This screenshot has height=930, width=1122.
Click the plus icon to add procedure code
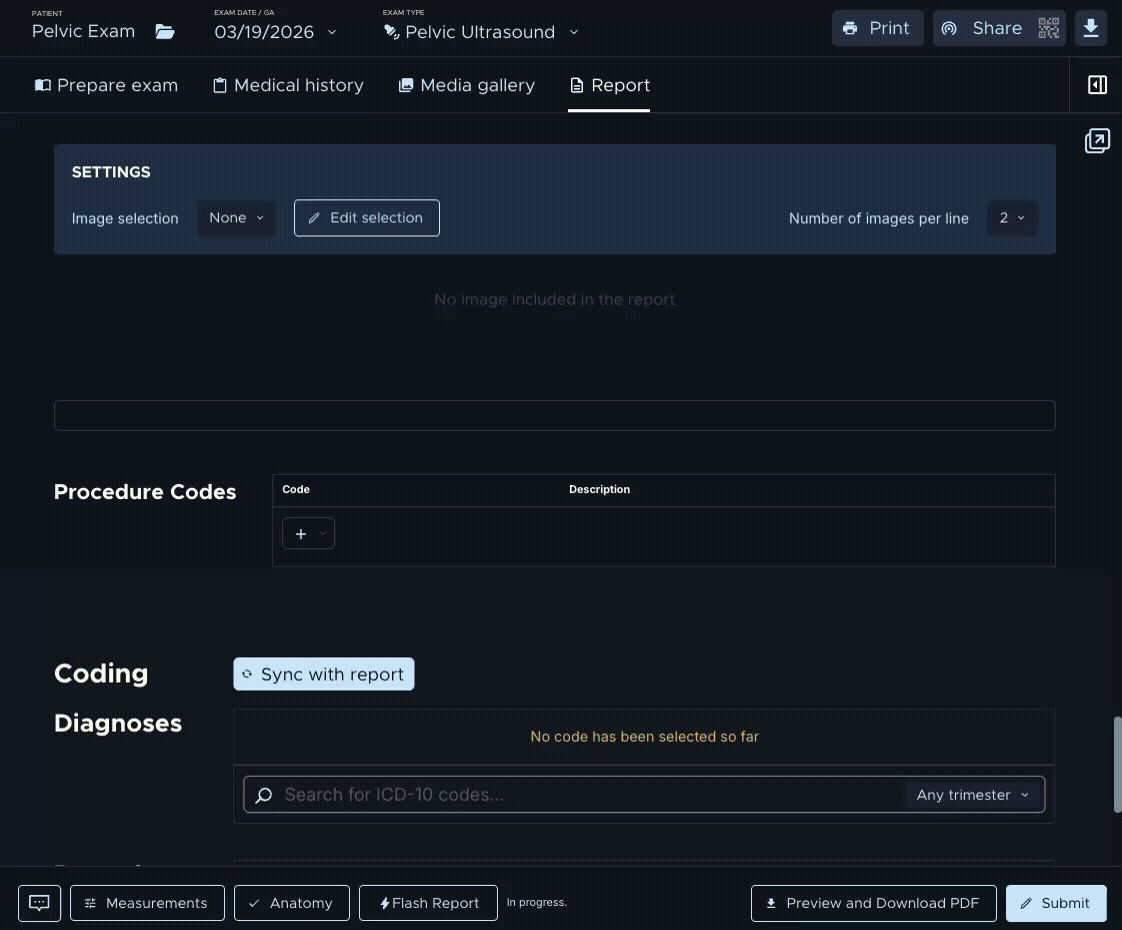click(x=301, y=533)
